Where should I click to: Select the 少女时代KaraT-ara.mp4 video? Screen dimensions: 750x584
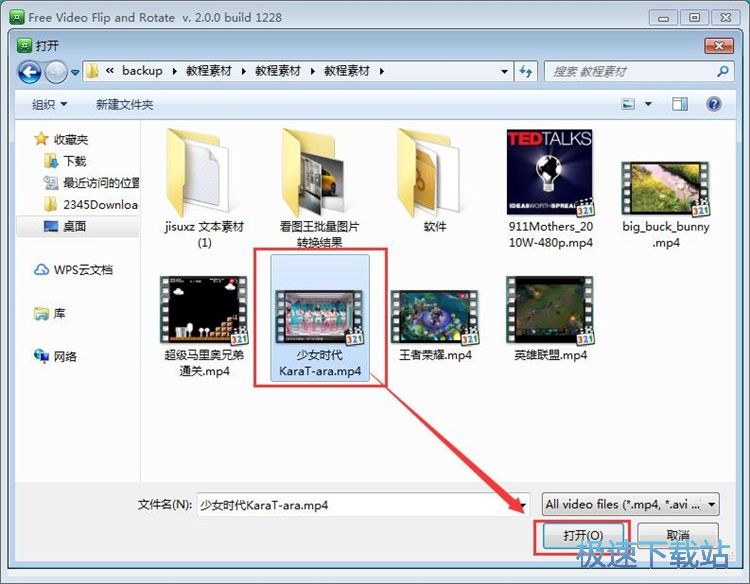pyautogui.click(x=320, y=318)
